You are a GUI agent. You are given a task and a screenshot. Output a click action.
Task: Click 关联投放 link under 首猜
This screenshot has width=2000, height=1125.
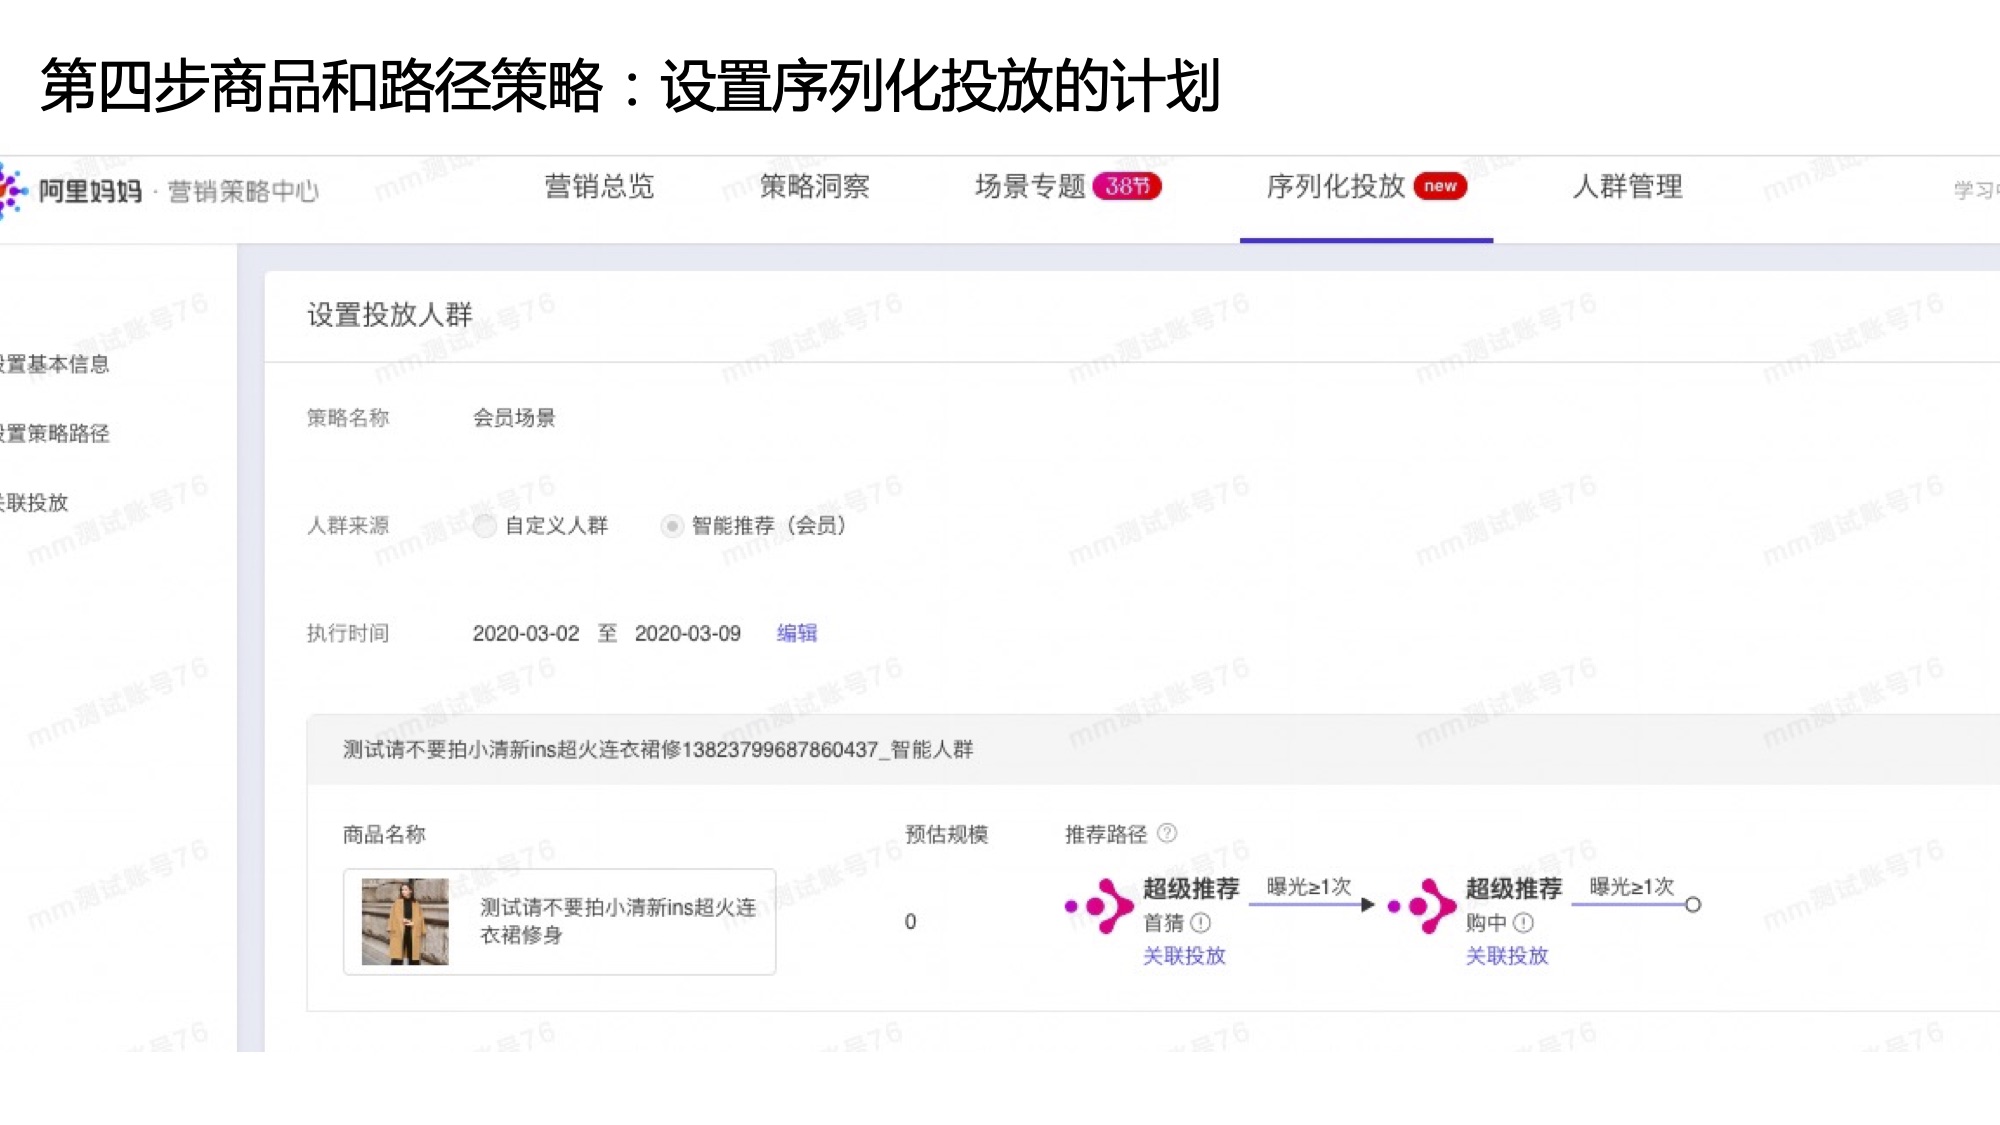(x=1184, y=956)
